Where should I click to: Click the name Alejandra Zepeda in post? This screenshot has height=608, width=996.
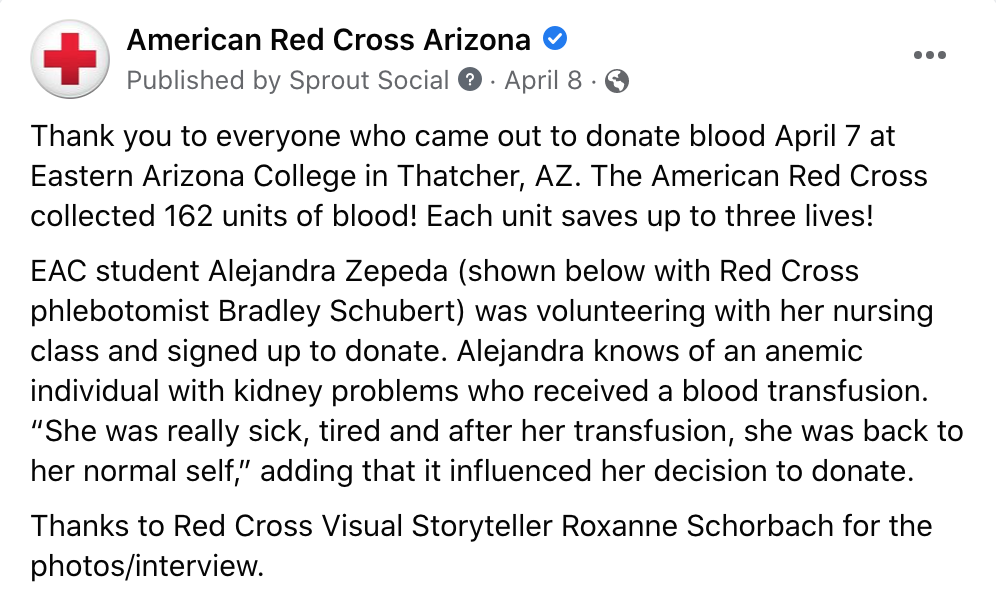click(328, 271)
